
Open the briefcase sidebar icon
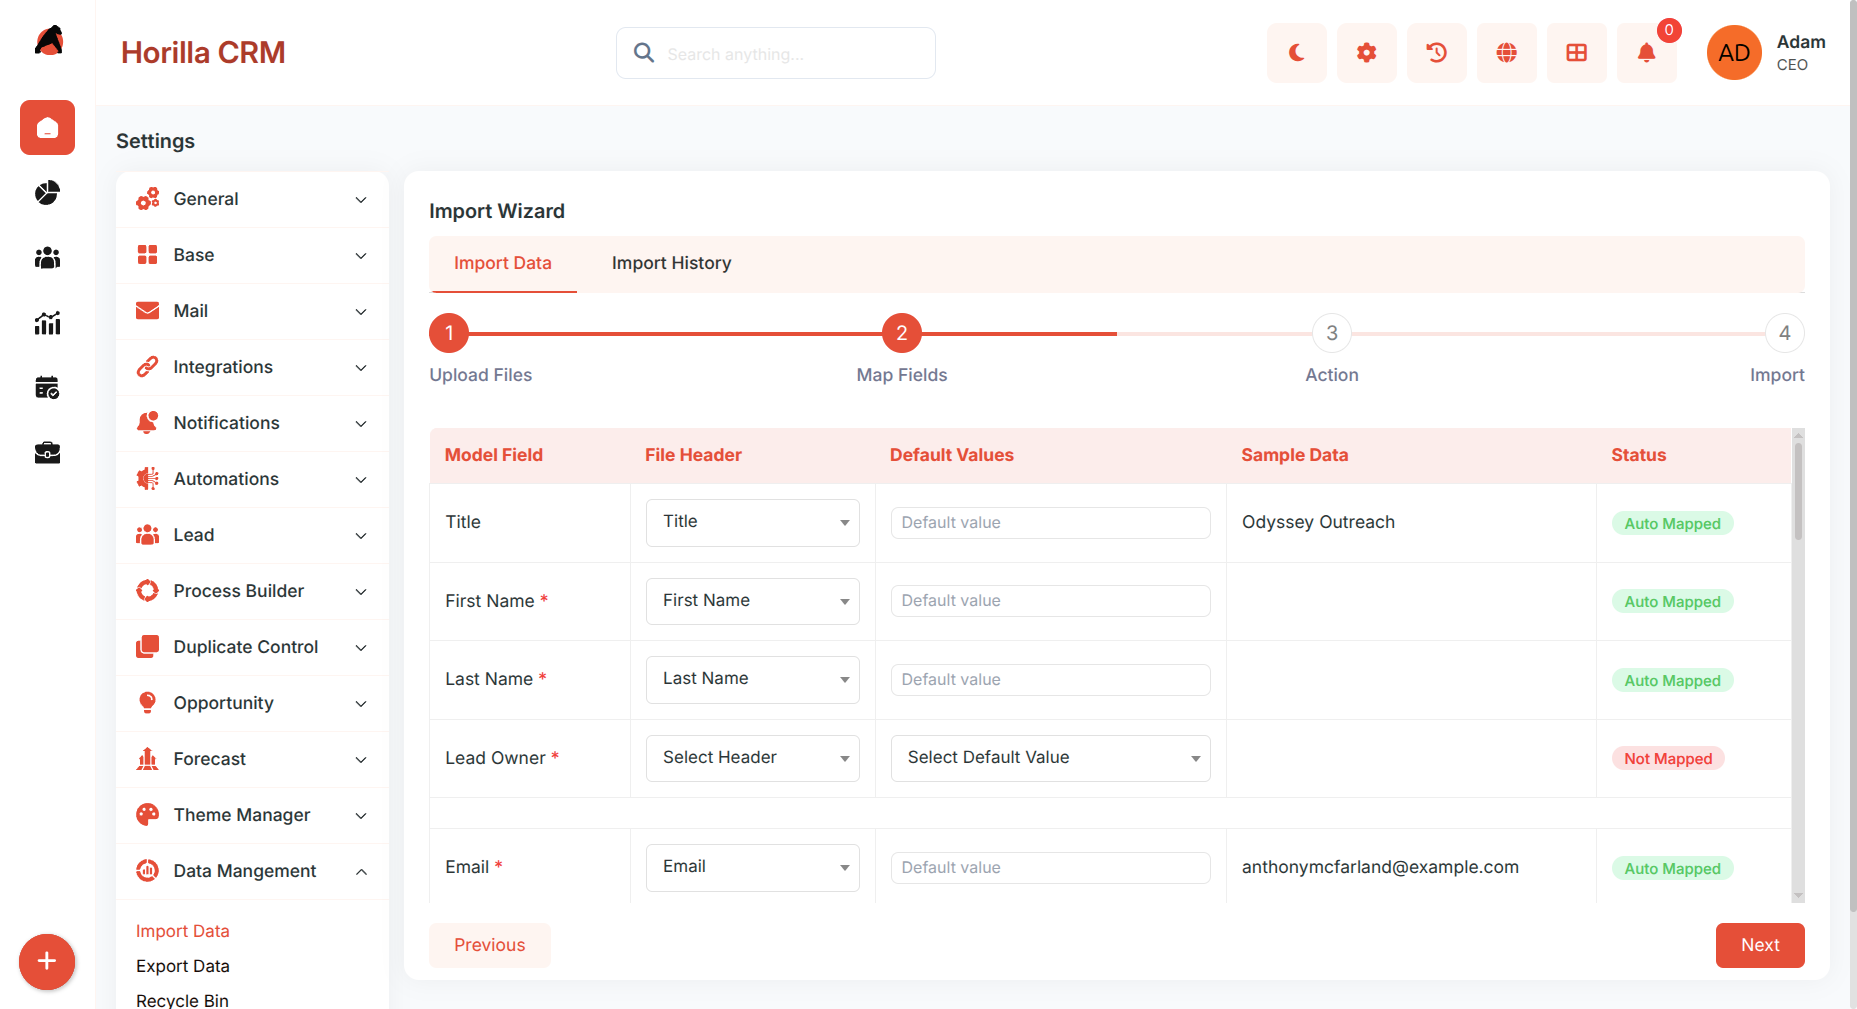coord(47,453)
